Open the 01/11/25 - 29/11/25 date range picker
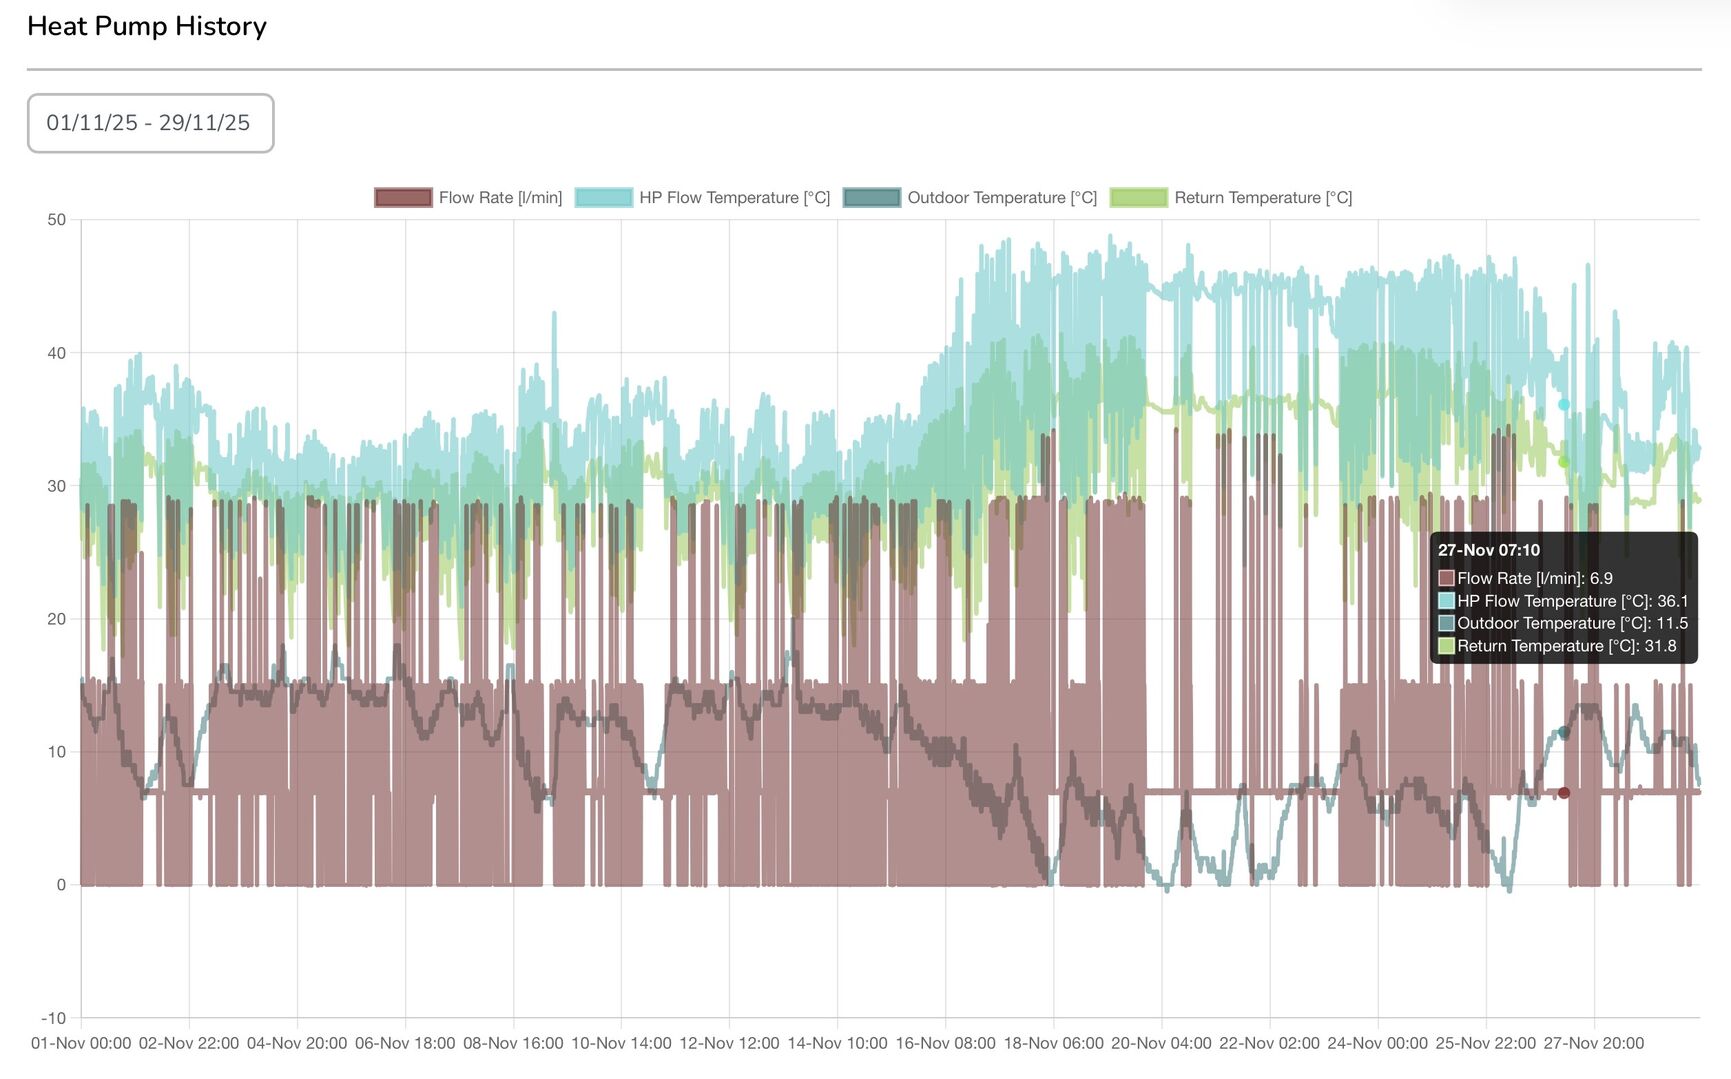1731x1079 pixels. (x=150, y=123)
